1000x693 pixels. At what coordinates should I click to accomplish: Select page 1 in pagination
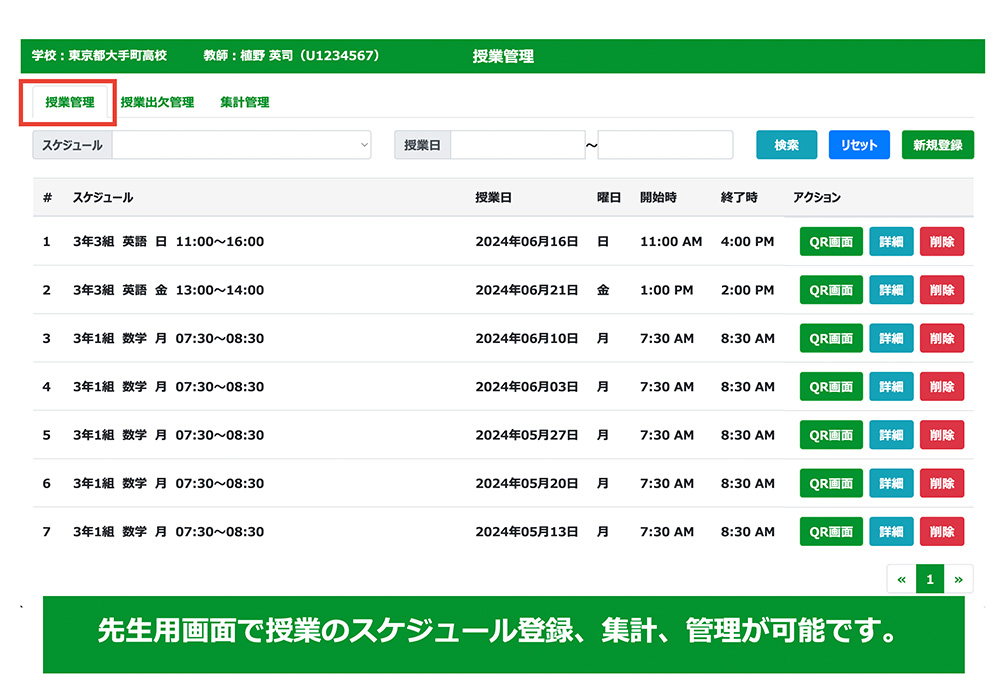coord(930,579)
